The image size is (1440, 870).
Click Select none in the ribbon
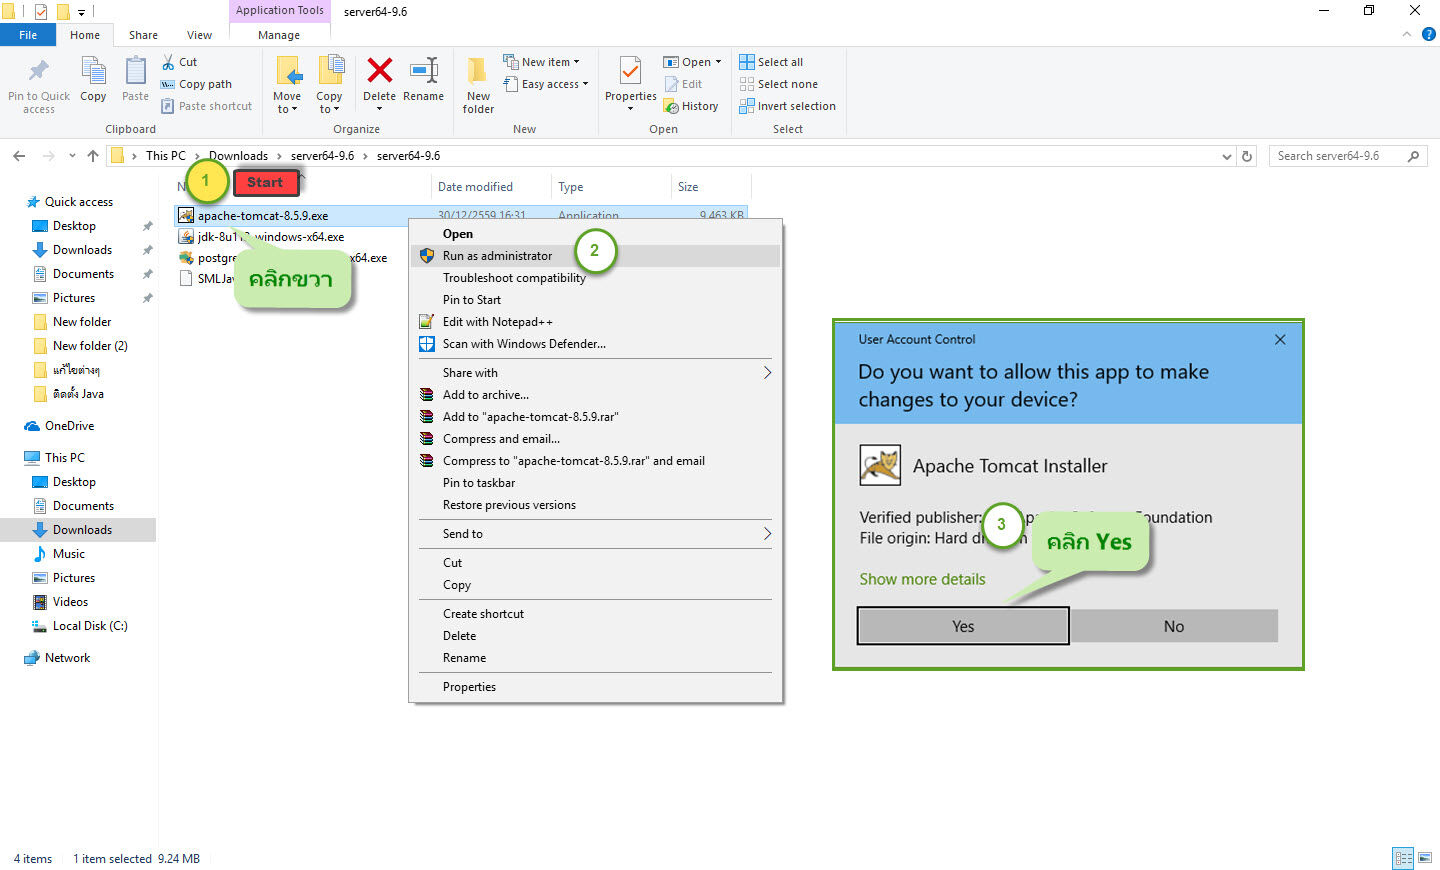click(x=778, y=84)
